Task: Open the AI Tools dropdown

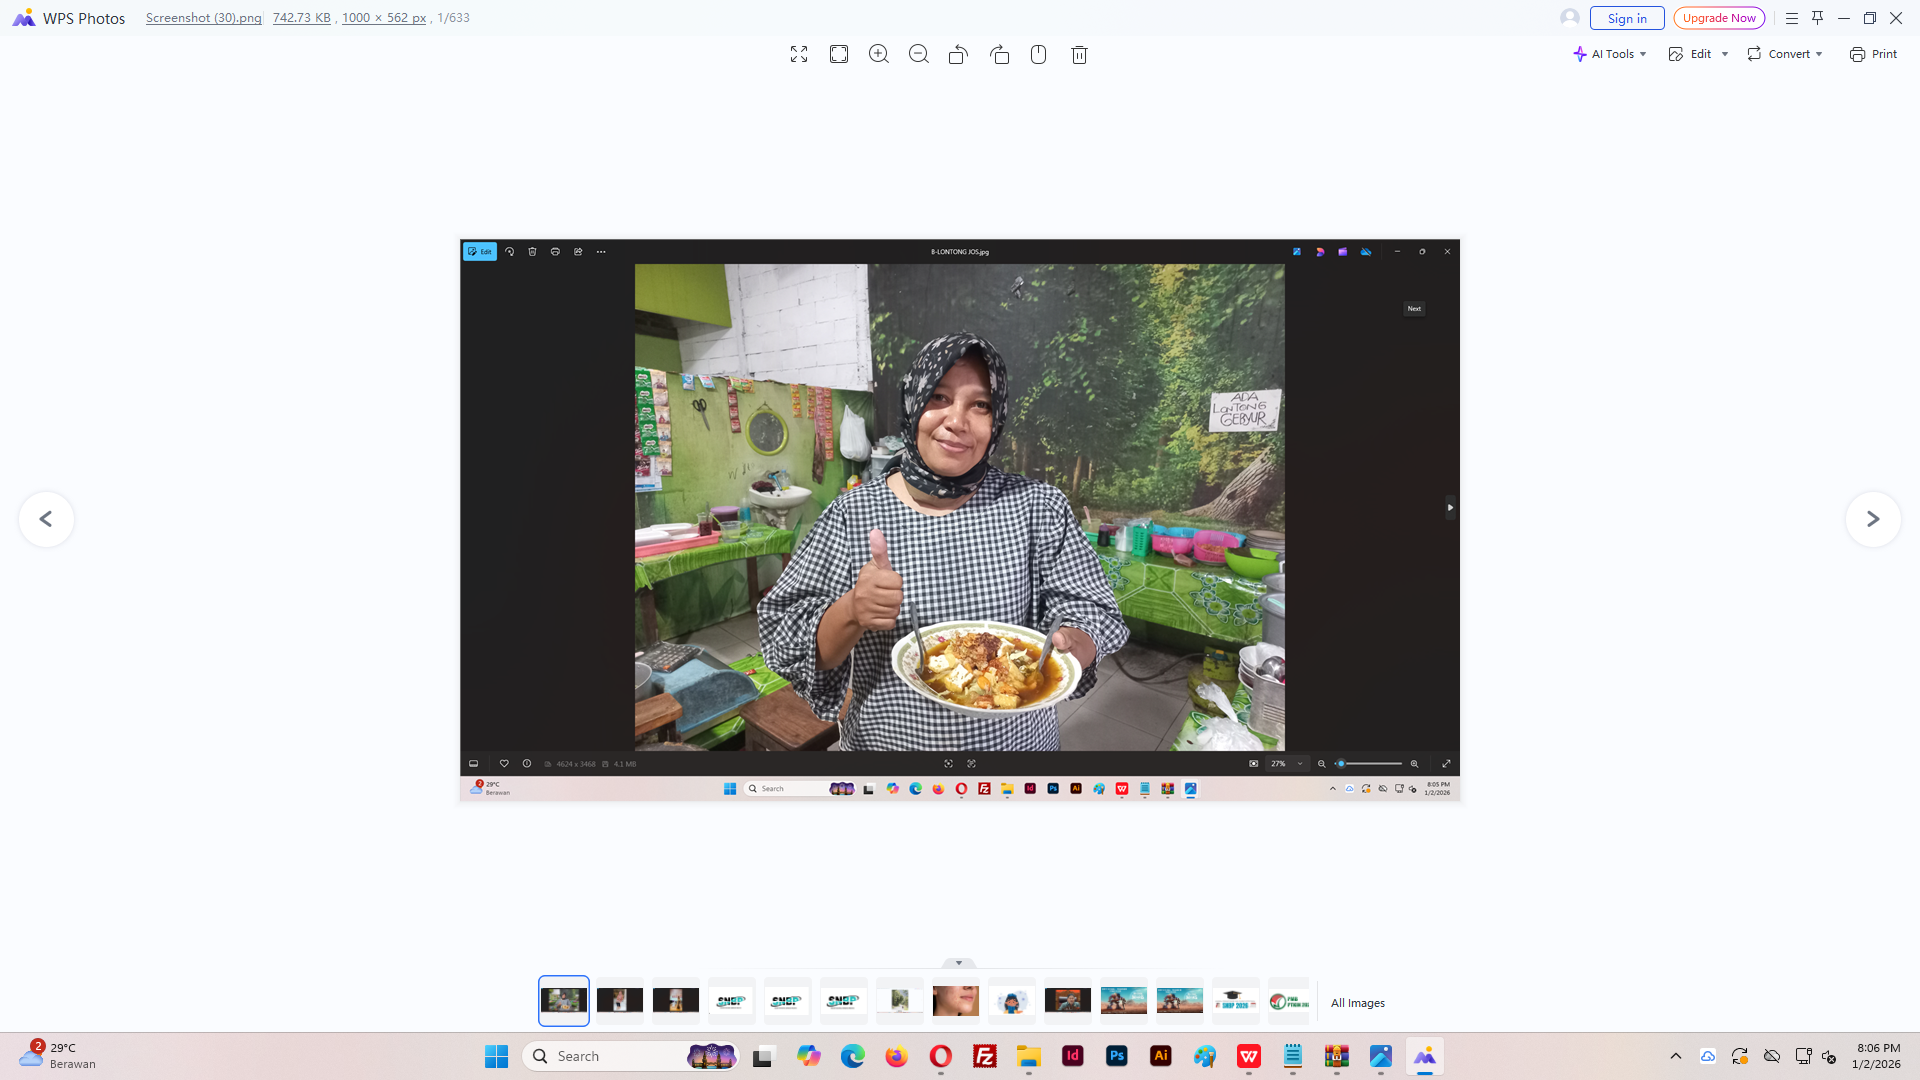Action: [1609, 54]
